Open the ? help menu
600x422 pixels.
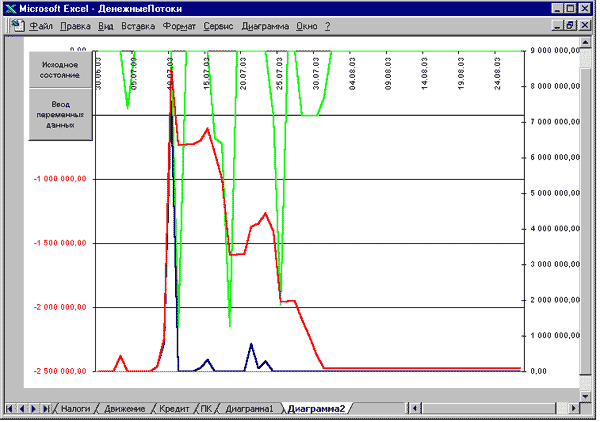328,26
